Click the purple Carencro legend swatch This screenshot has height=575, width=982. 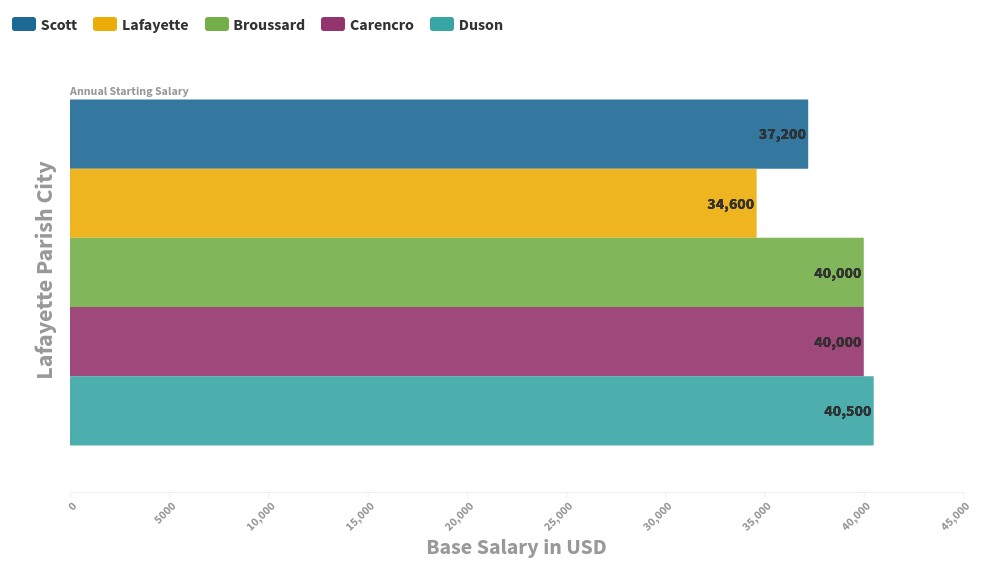click(x=333, y=25)
